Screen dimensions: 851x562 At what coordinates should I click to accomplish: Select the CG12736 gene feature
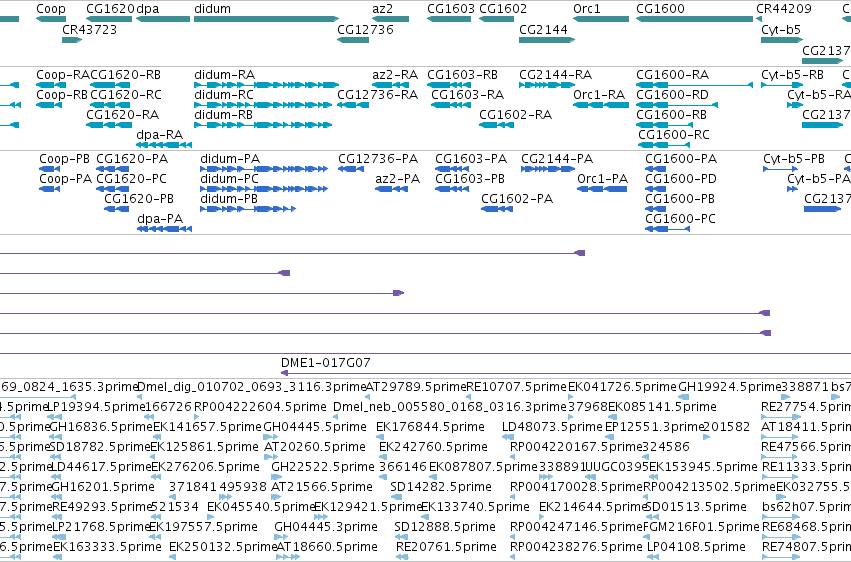click(353, 40)
